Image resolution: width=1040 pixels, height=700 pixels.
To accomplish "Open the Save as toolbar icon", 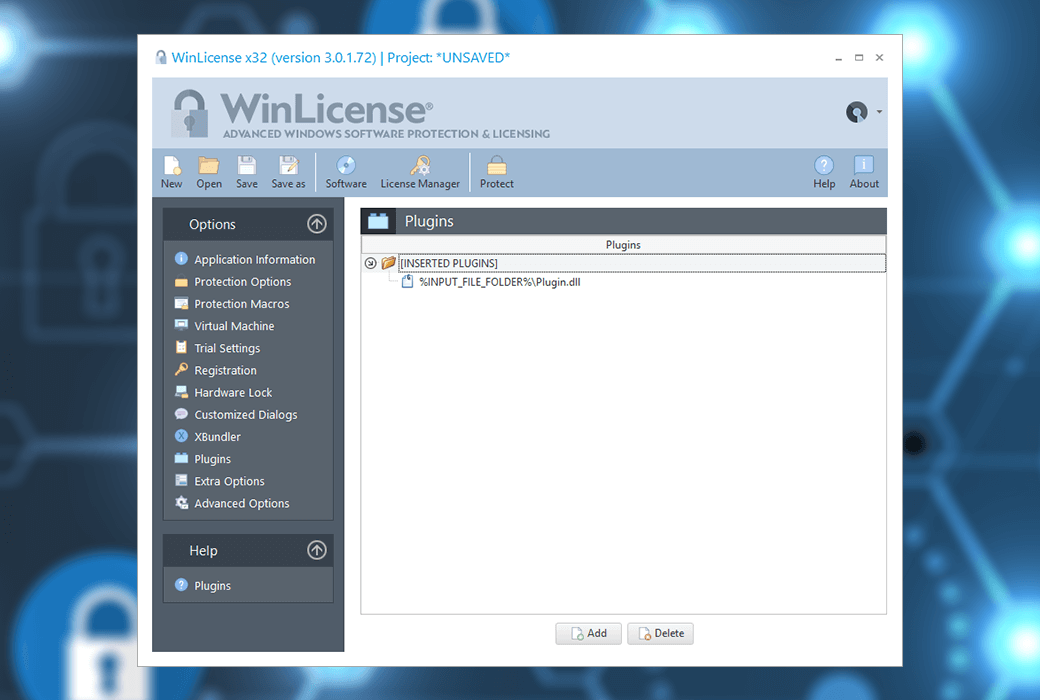I will 288,171.
